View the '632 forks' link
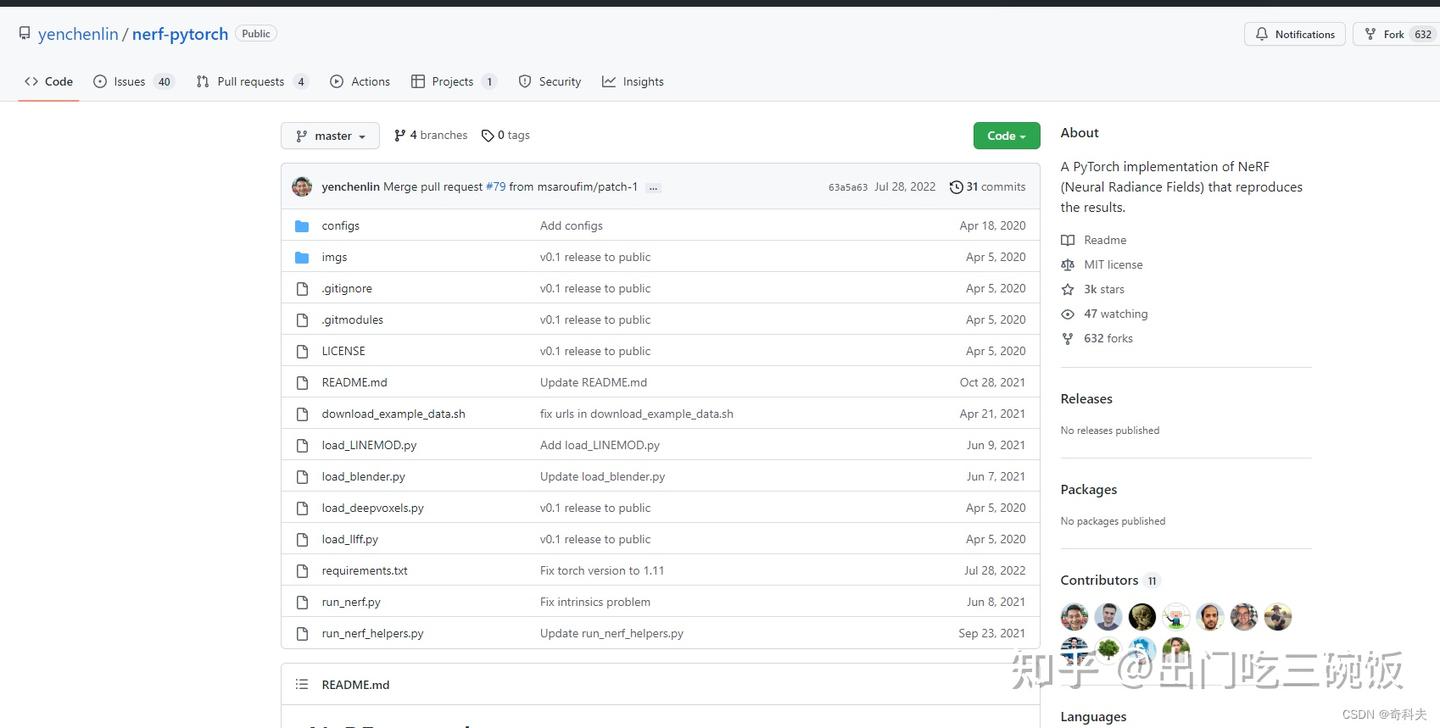The image size is (1440, 728). click(1108, 338)
